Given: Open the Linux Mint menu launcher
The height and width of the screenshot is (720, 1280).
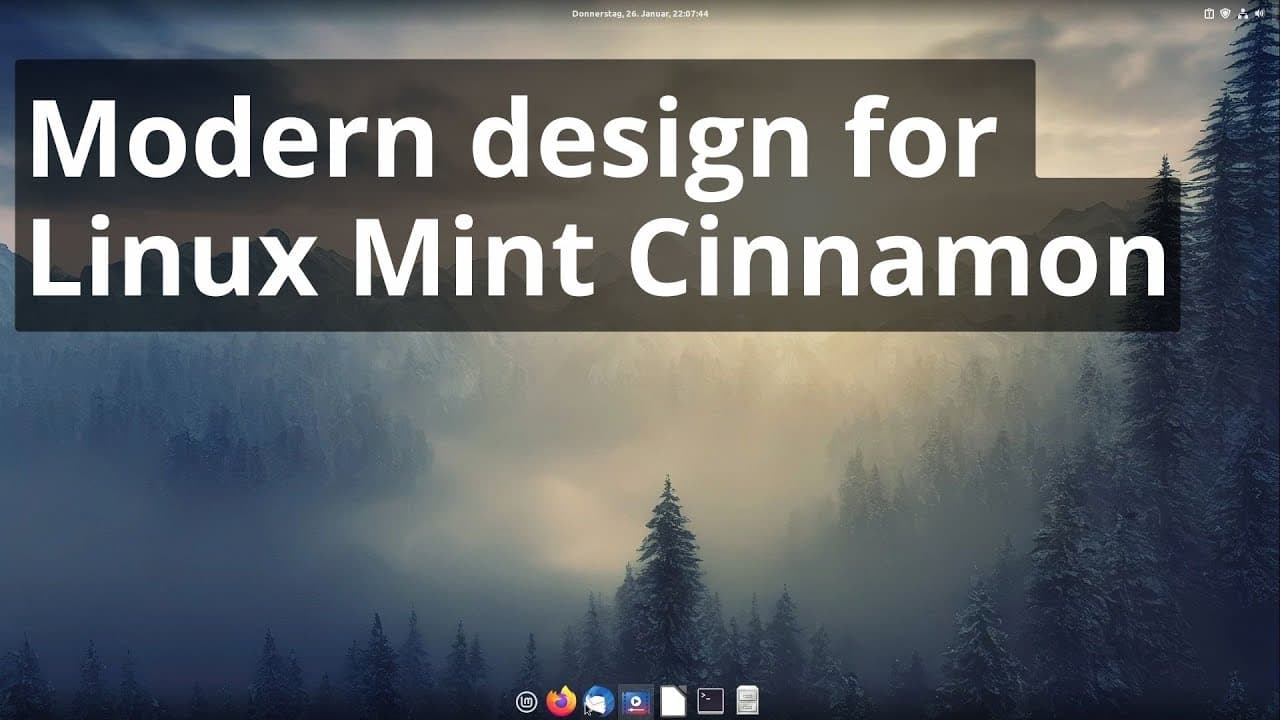Looking at the screenshot, I should coord(526,702).
